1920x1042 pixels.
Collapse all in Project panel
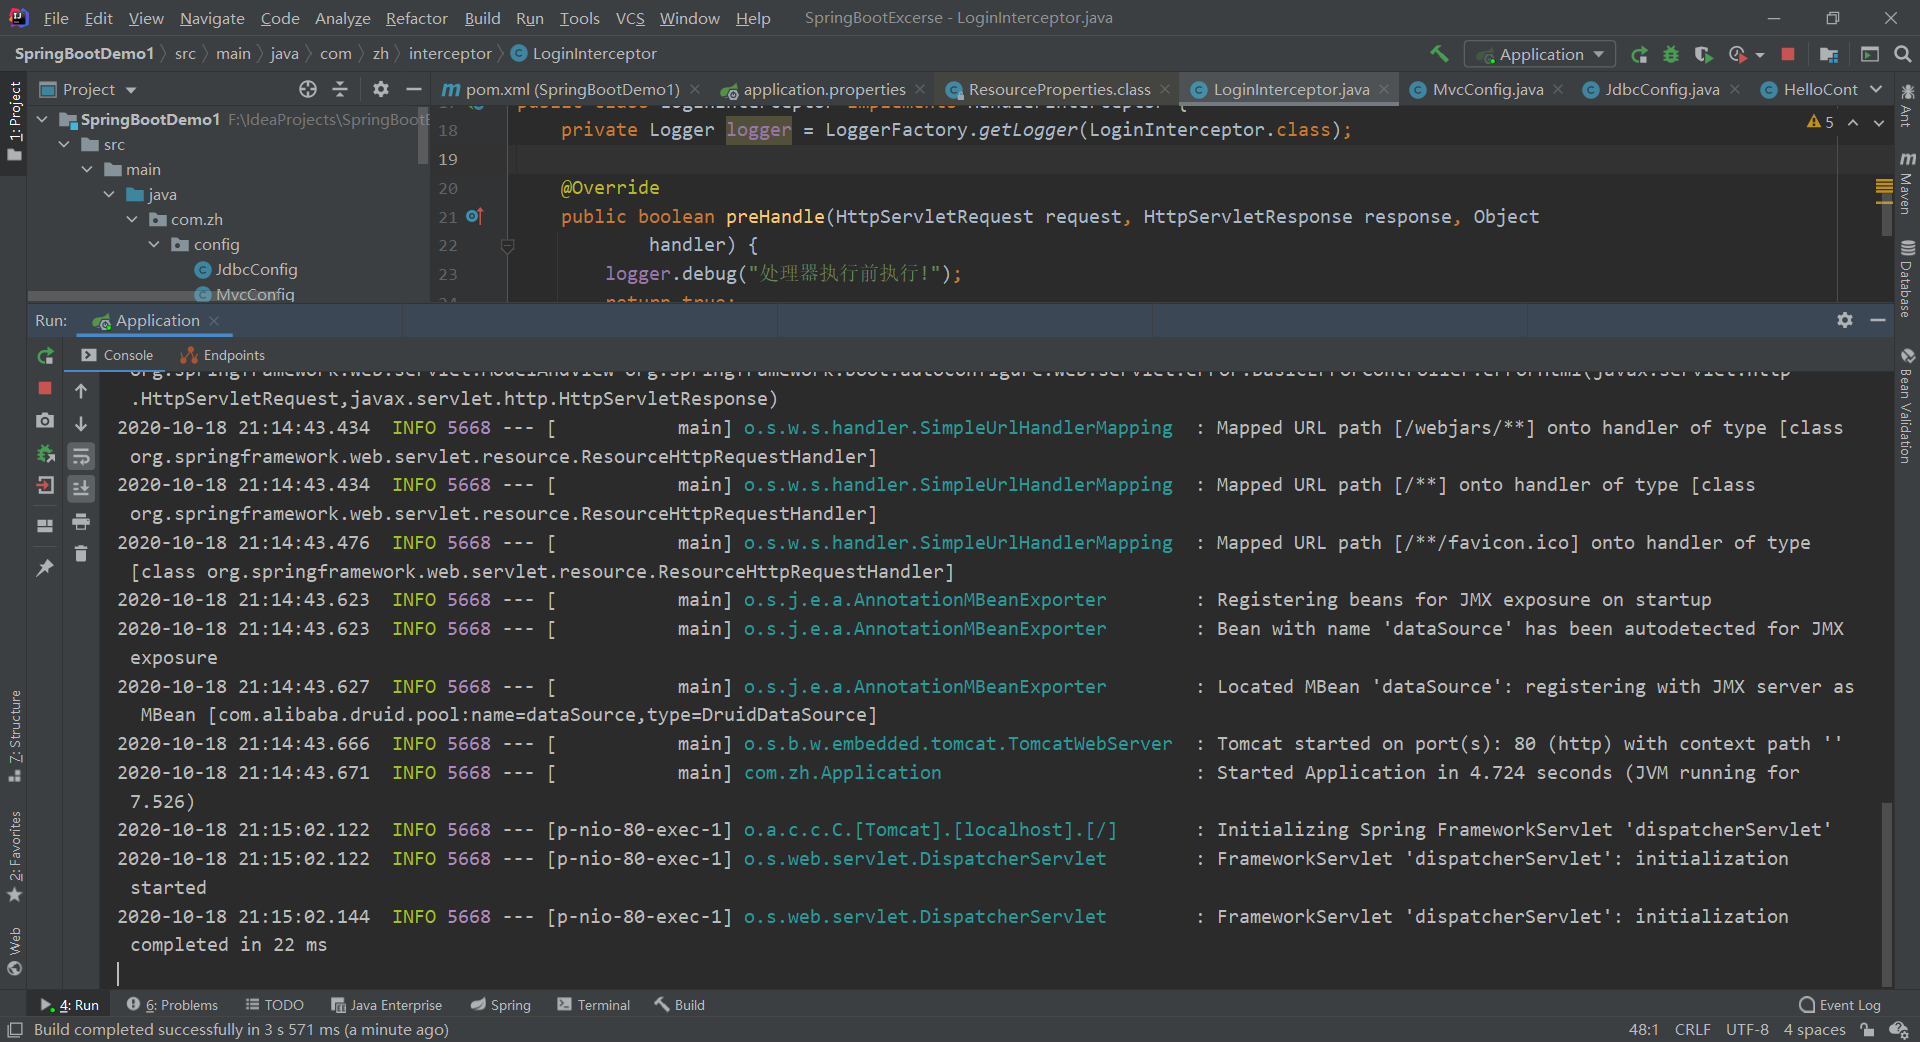click(340, 89)
